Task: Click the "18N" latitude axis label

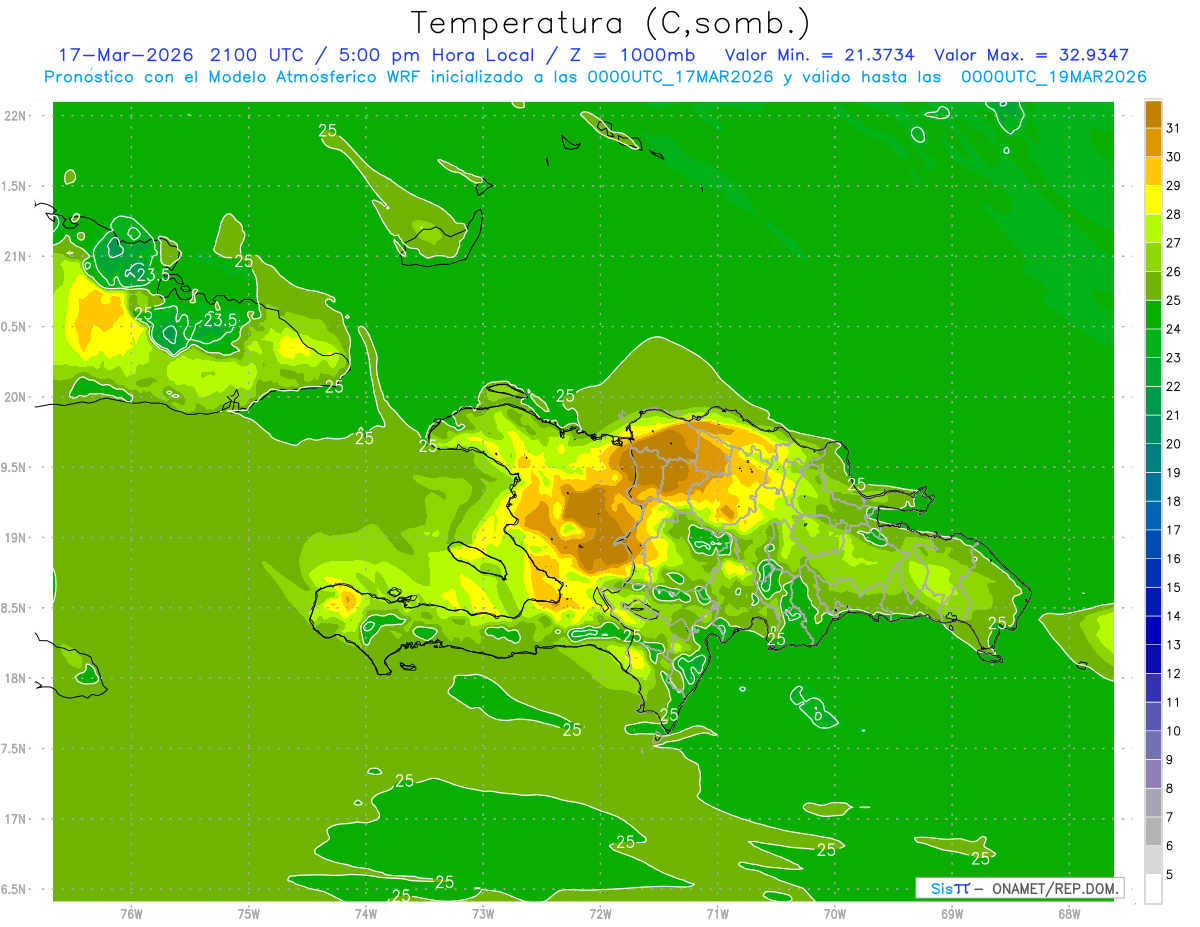Action: click(x=16, y=679)
